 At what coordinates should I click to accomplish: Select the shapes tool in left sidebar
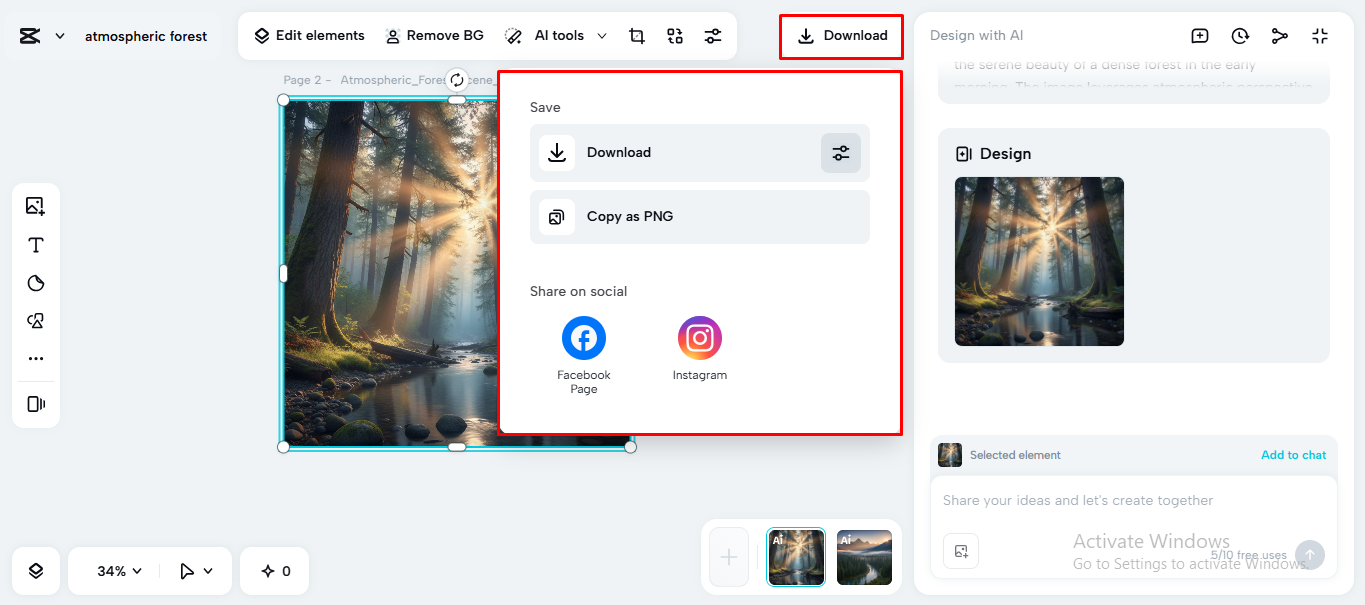[x=36, y=321]
